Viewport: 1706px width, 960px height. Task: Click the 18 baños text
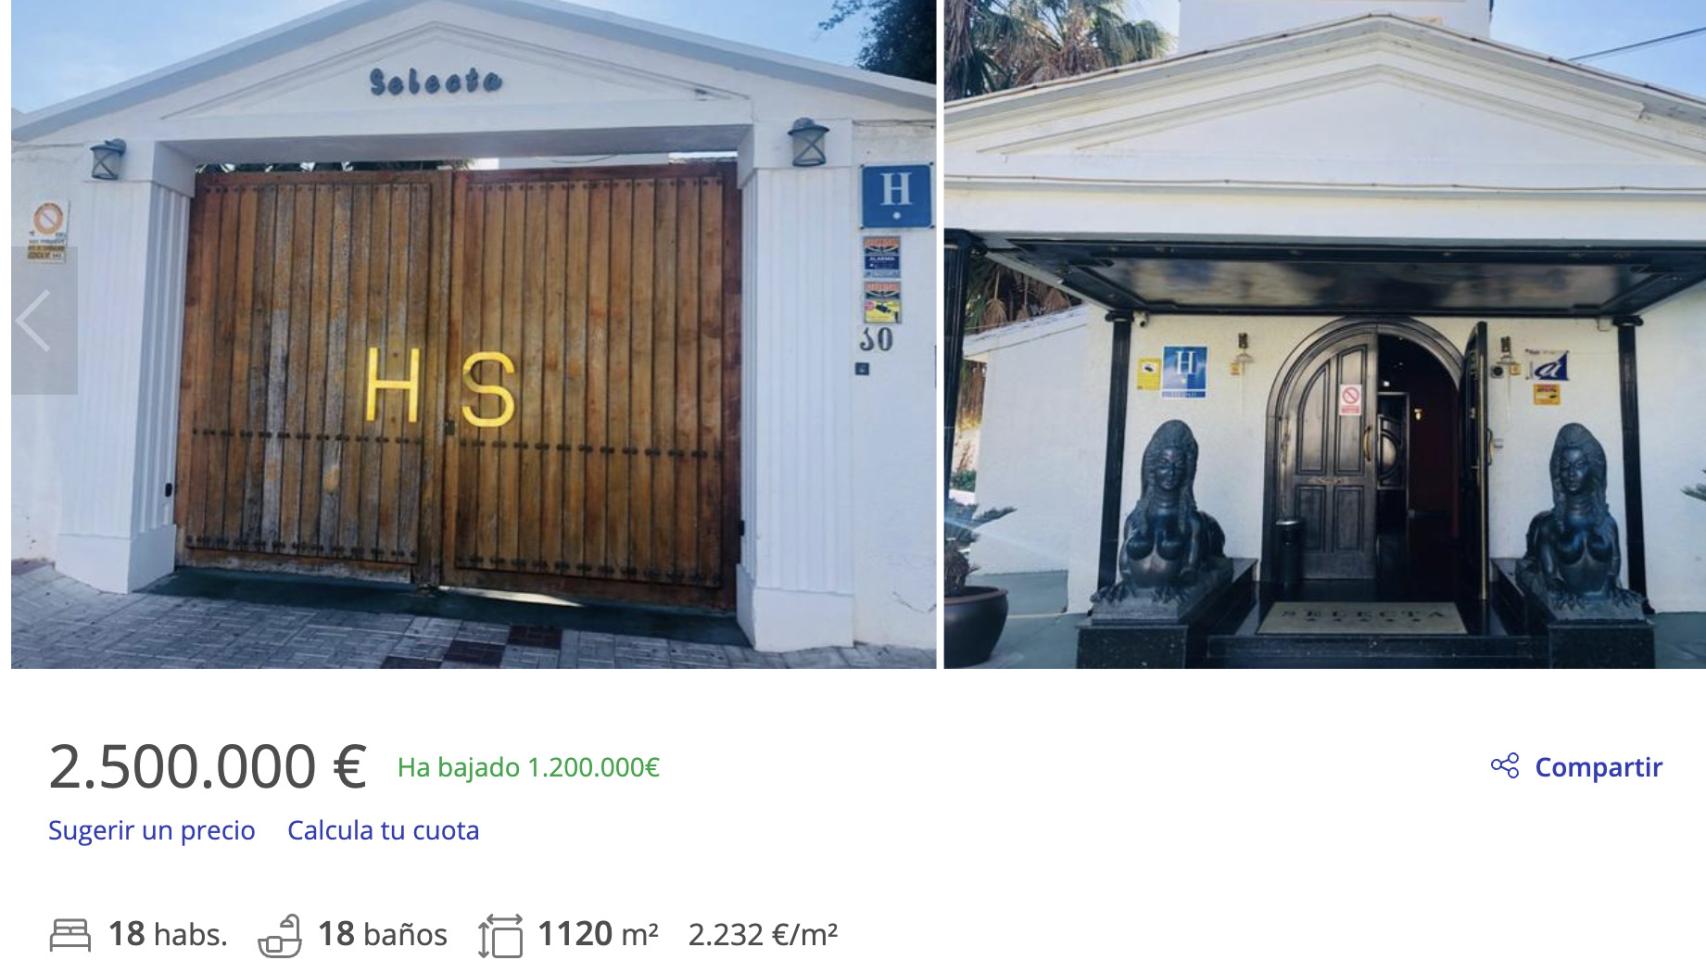382,934
